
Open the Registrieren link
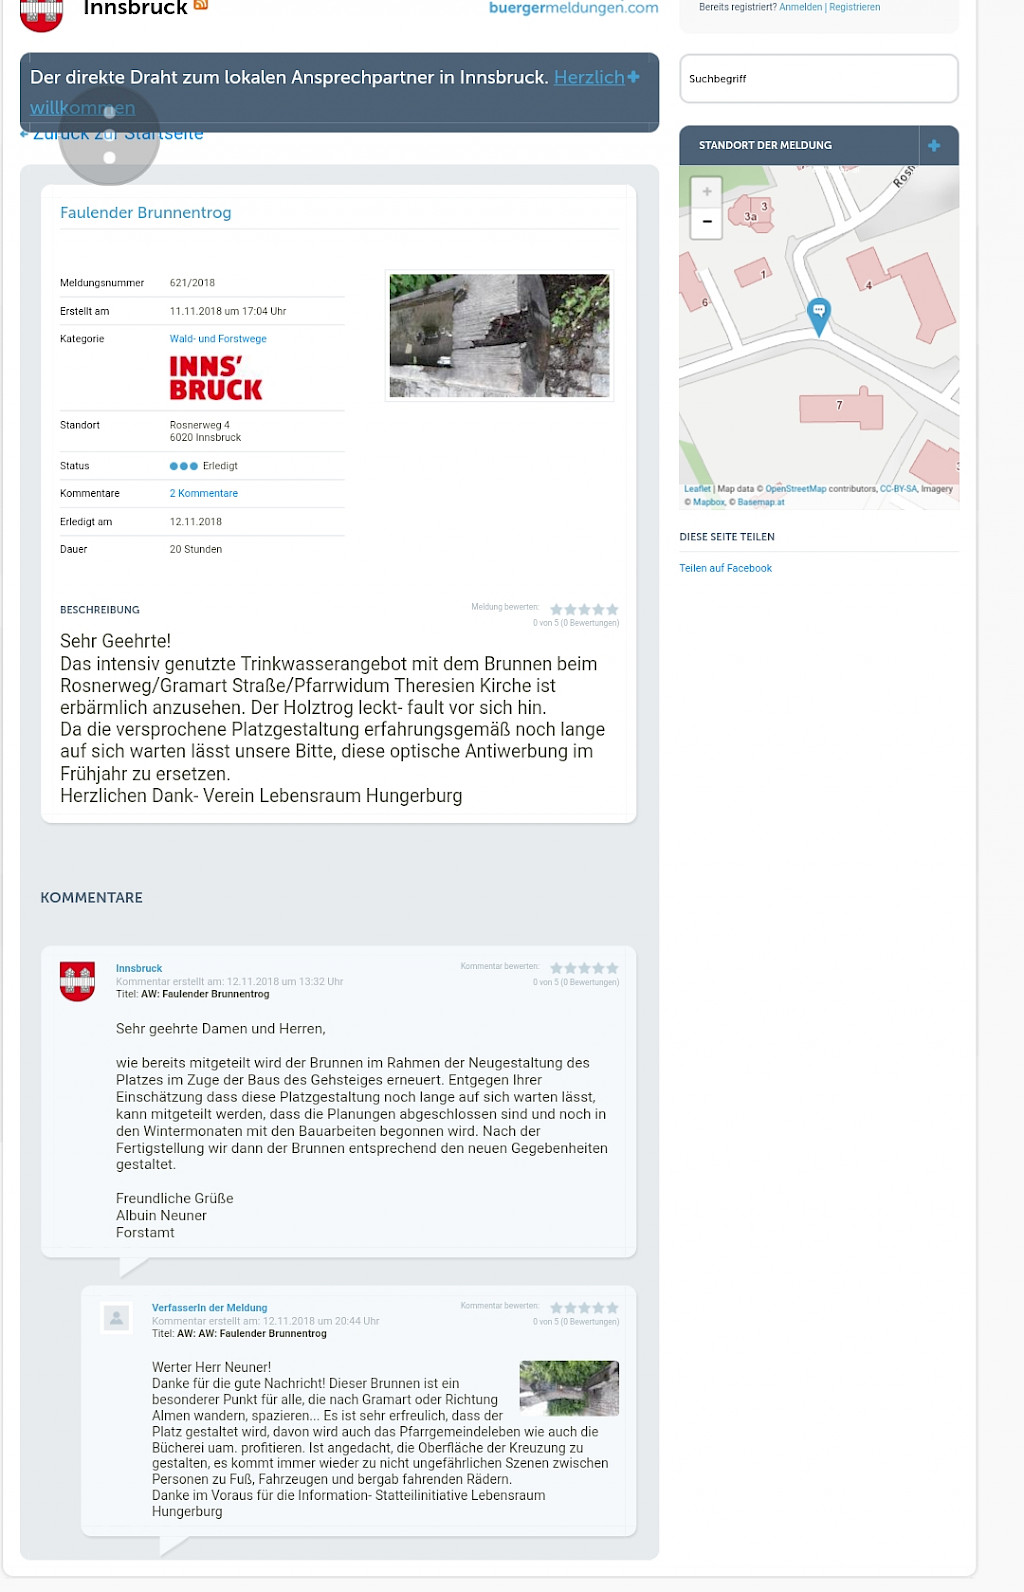tap(855, 7)
